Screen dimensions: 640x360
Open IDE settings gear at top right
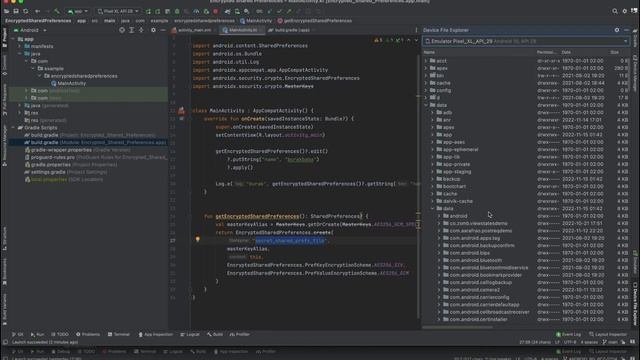624,11
